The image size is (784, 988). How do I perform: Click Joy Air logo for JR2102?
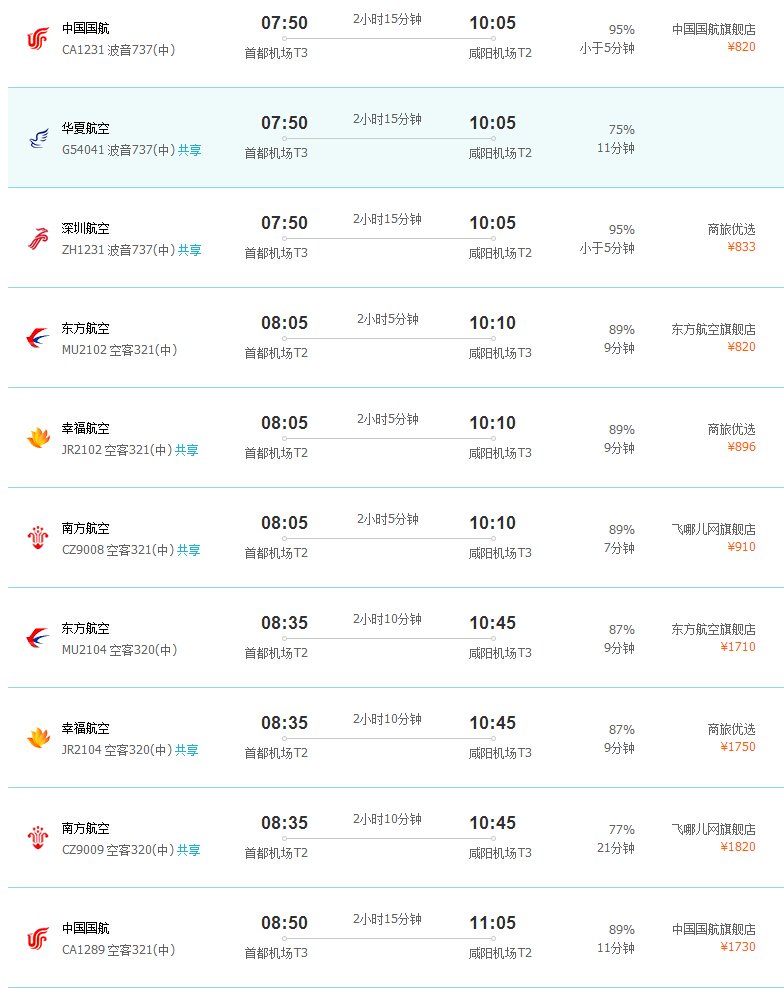pyautogui.click(x=37, y=438)
